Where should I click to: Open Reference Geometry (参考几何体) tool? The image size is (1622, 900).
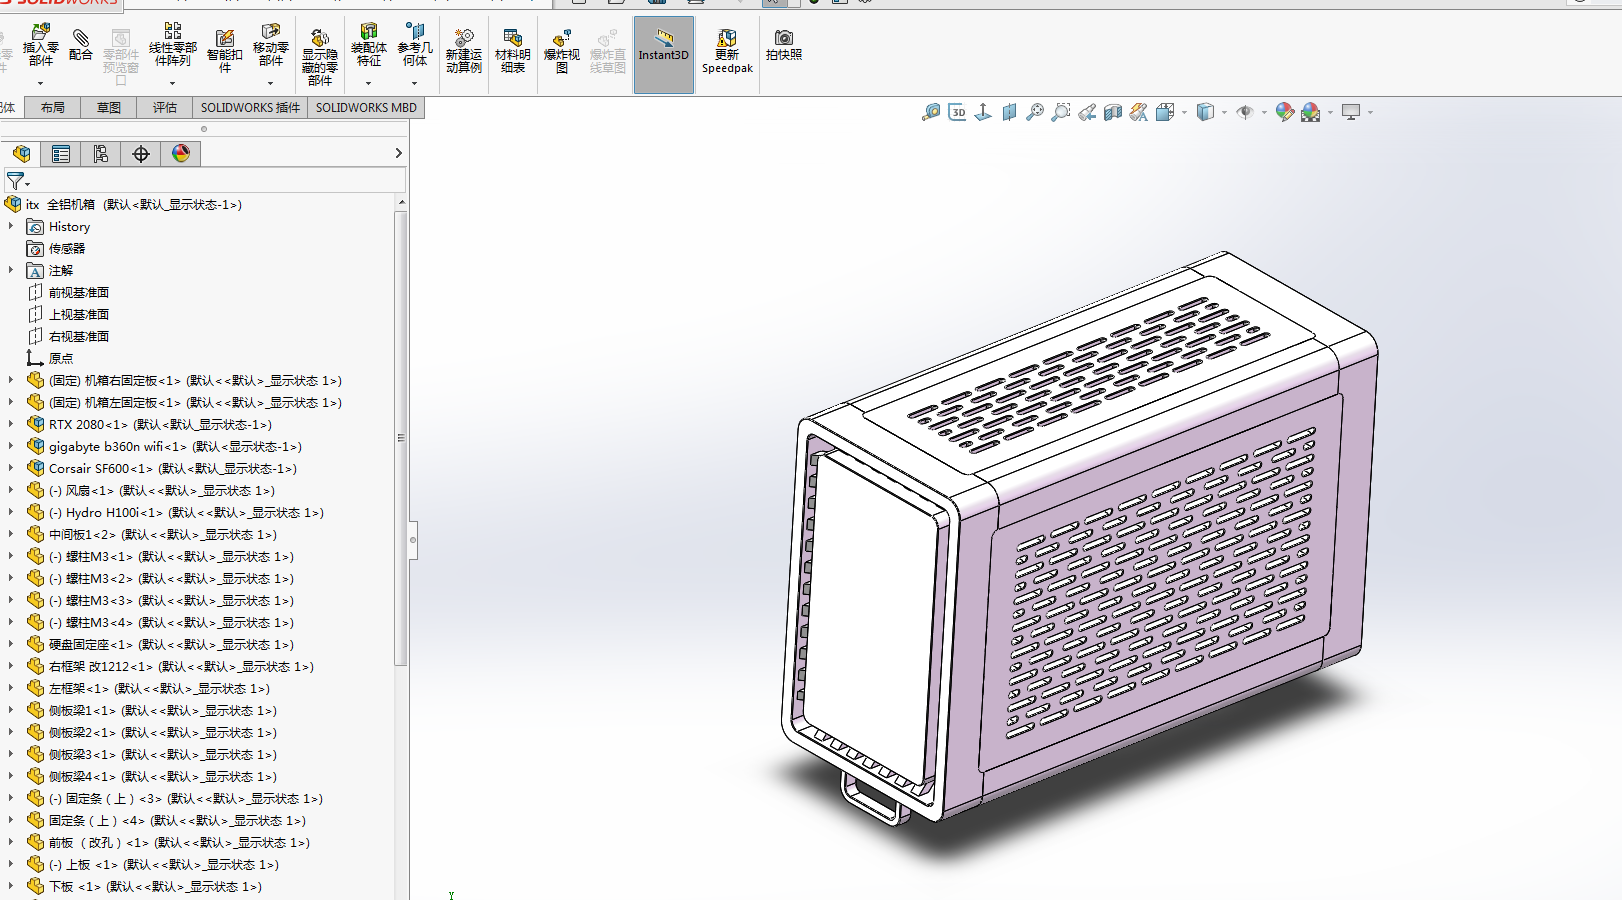click(x=415, y=46)
